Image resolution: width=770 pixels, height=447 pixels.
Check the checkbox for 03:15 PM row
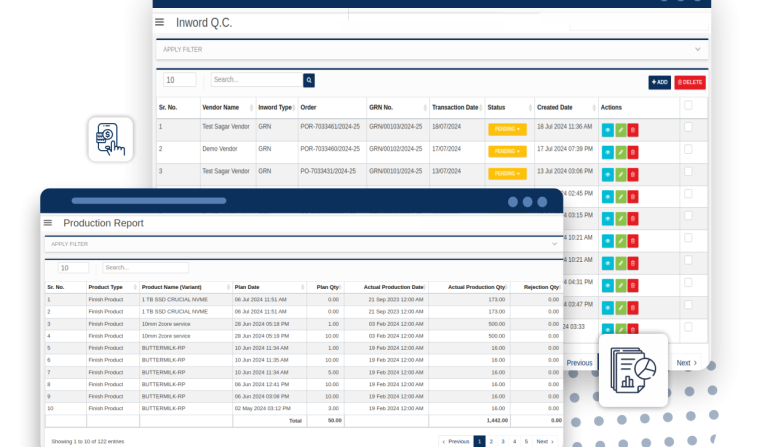[688, 216]
